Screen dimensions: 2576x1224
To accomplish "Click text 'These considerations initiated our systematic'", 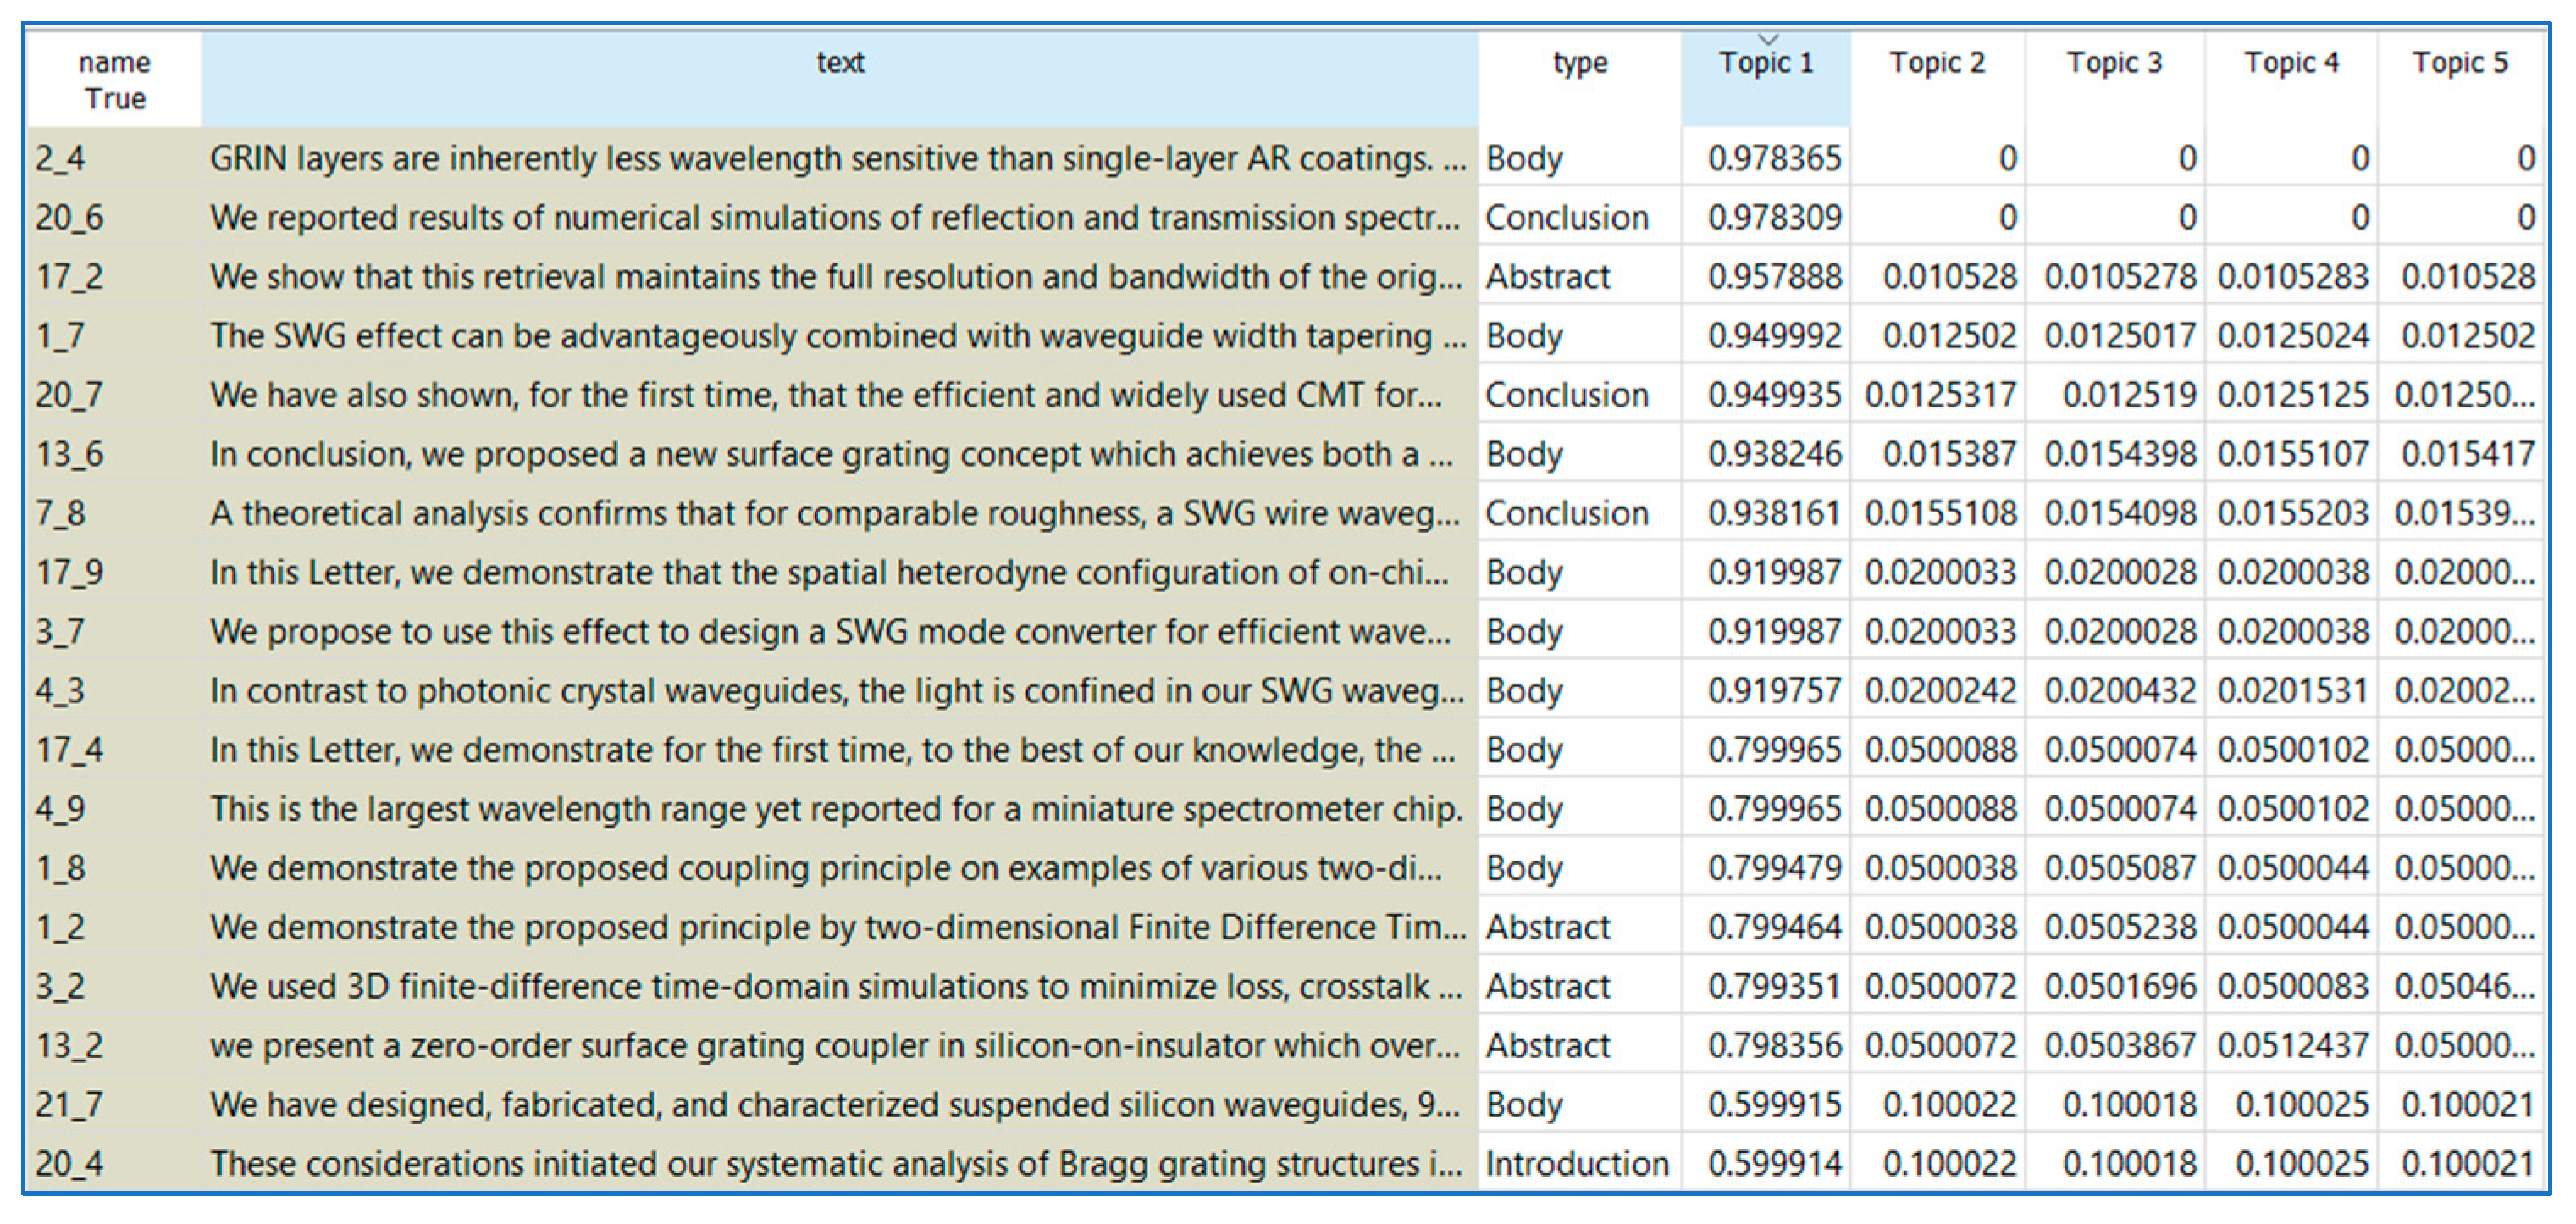I will (836, 1163).
